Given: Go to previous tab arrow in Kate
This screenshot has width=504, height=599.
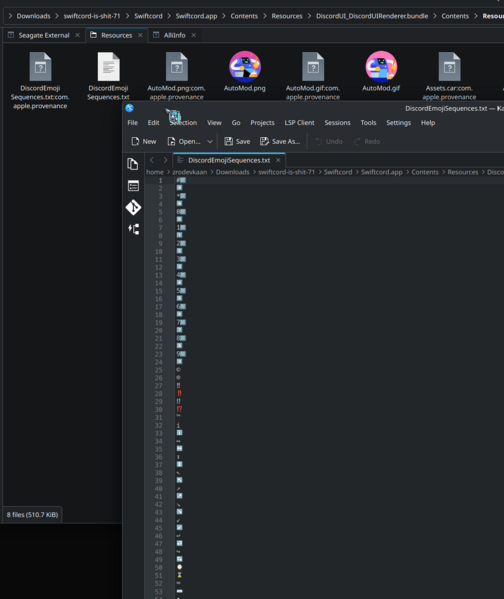Looking at the screenshot, I should click(152, 160).
